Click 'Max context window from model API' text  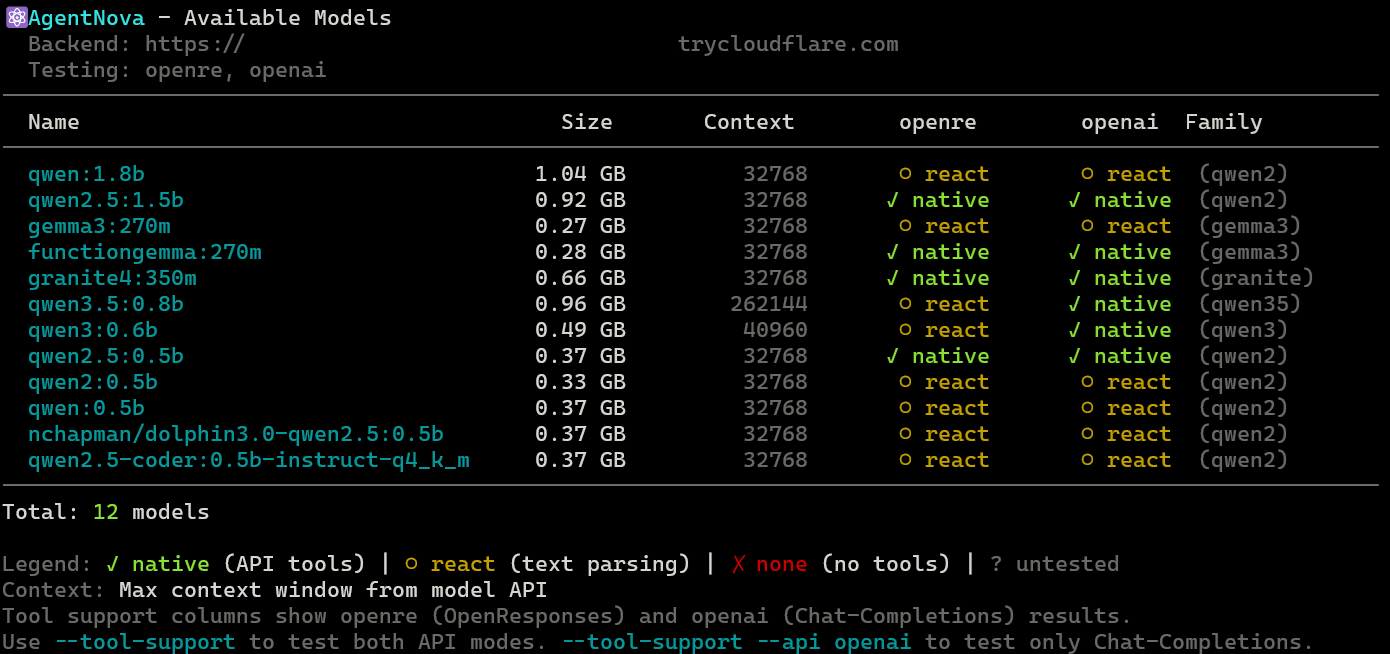click(x=333, y=590)
